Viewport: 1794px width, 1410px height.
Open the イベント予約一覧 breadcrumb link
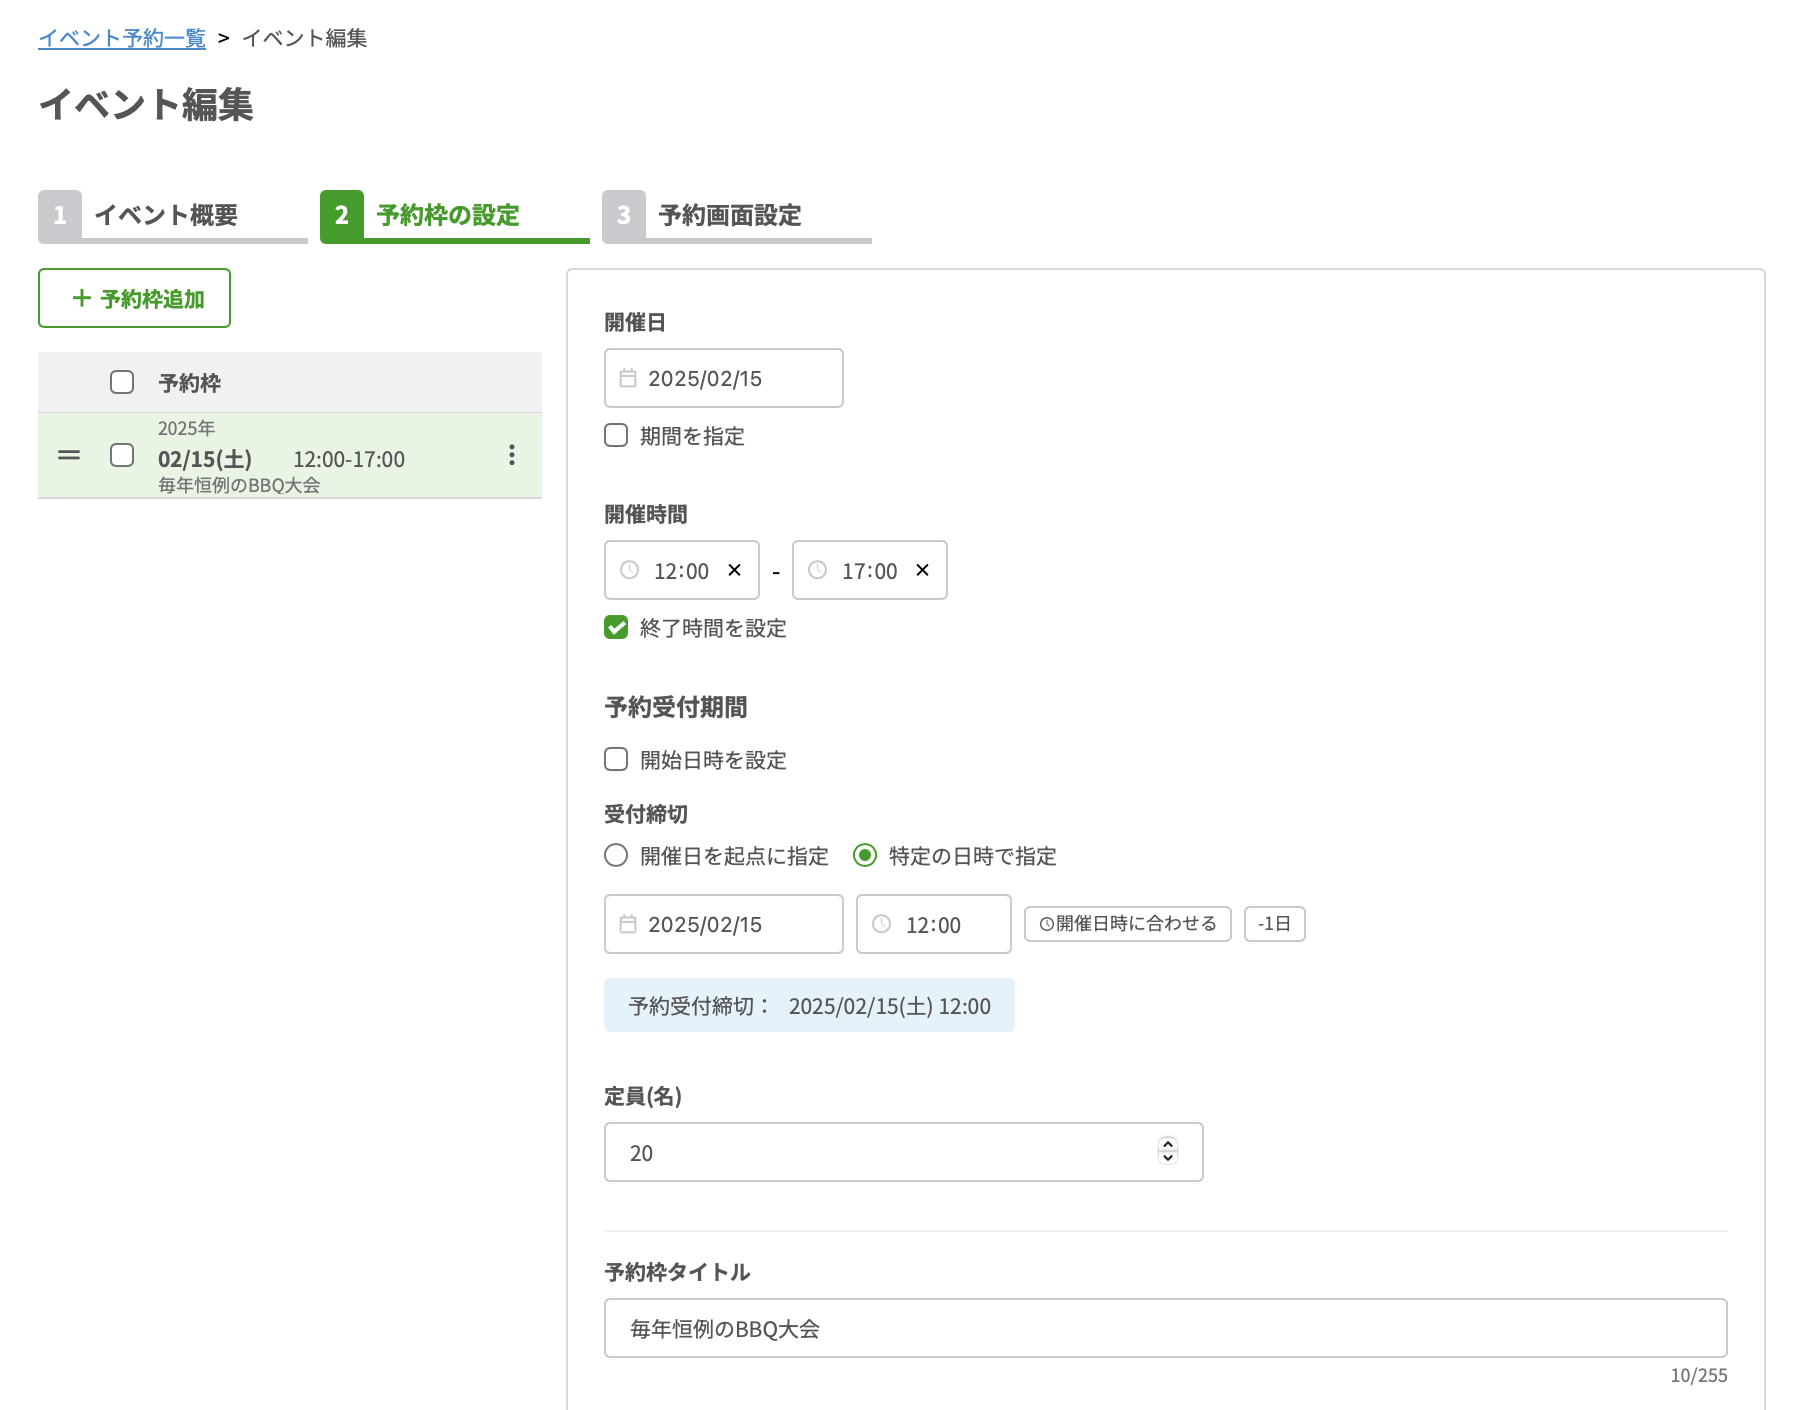(122, 38)
